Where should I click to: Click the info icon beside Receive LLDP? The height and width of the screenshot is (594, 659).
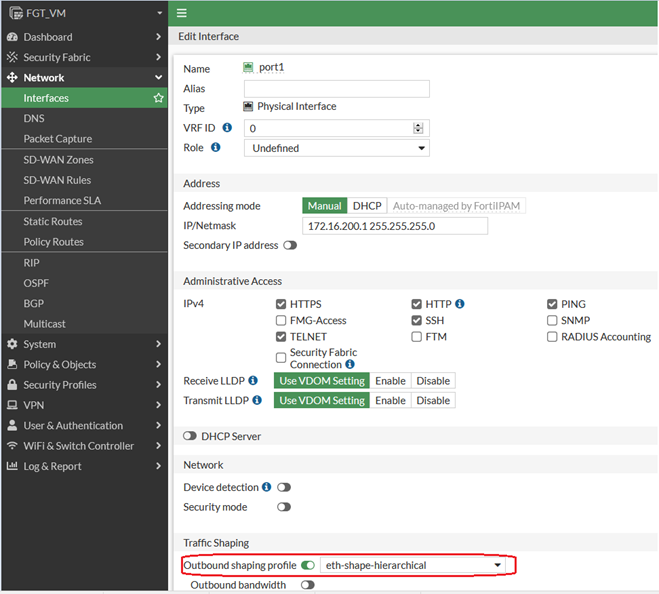point(254,381)
